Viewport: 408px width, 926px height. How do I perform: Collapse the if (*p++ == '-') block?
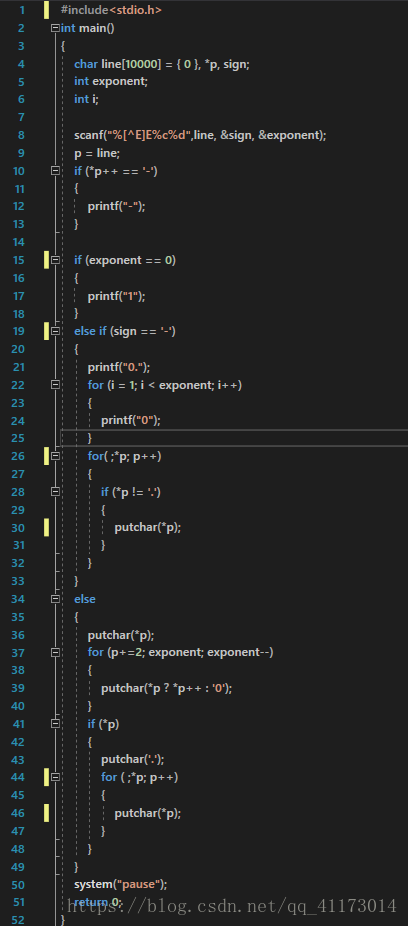(56, 171)
